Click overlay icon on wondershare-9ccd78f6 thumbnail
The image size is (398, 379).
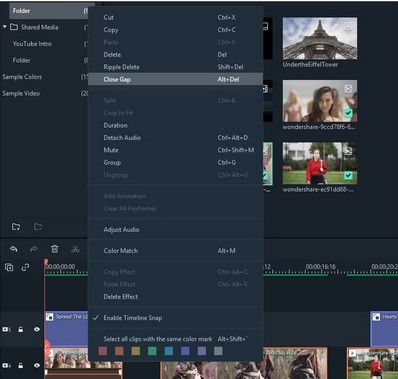pos(348,88)
